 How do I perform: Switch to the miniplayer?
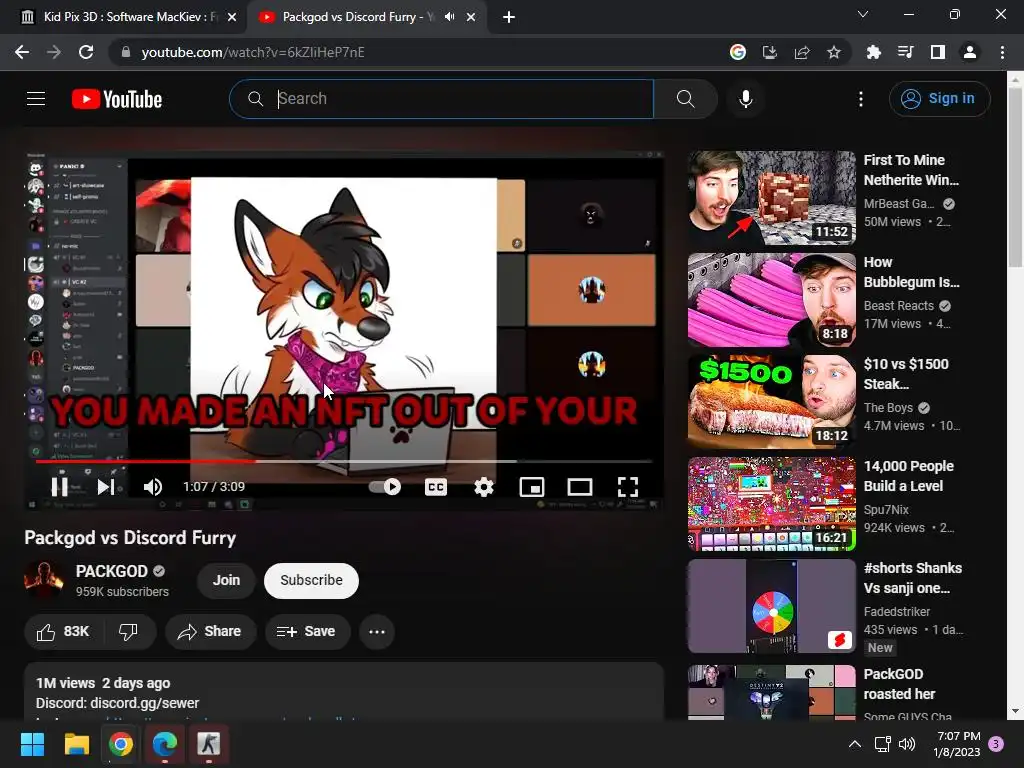pos(532,487)
